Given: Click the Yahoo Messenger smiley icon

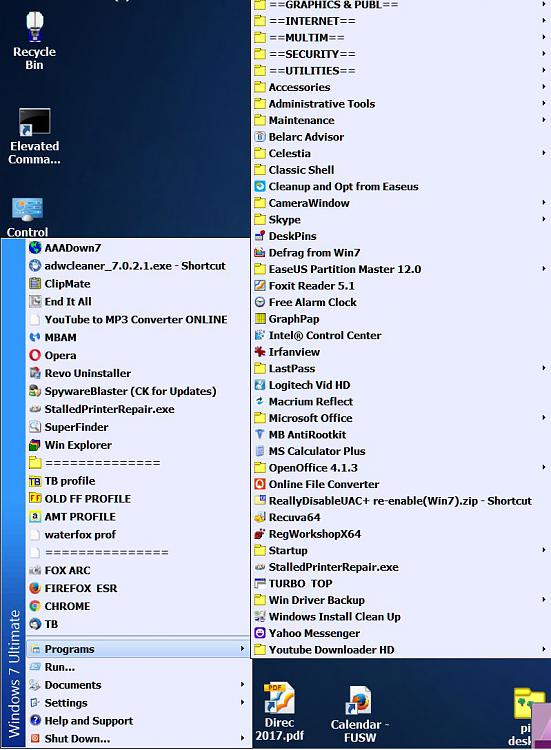Looking at the screenshot, I should click(x=260, y=633).
